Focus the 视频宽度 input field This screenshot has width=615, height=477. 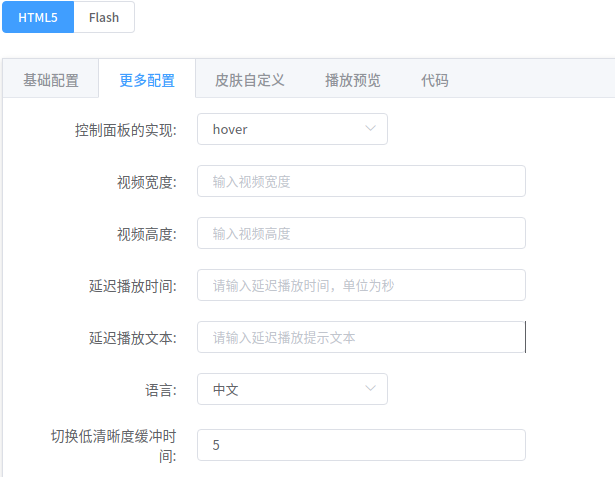click(x=361, y=181)
